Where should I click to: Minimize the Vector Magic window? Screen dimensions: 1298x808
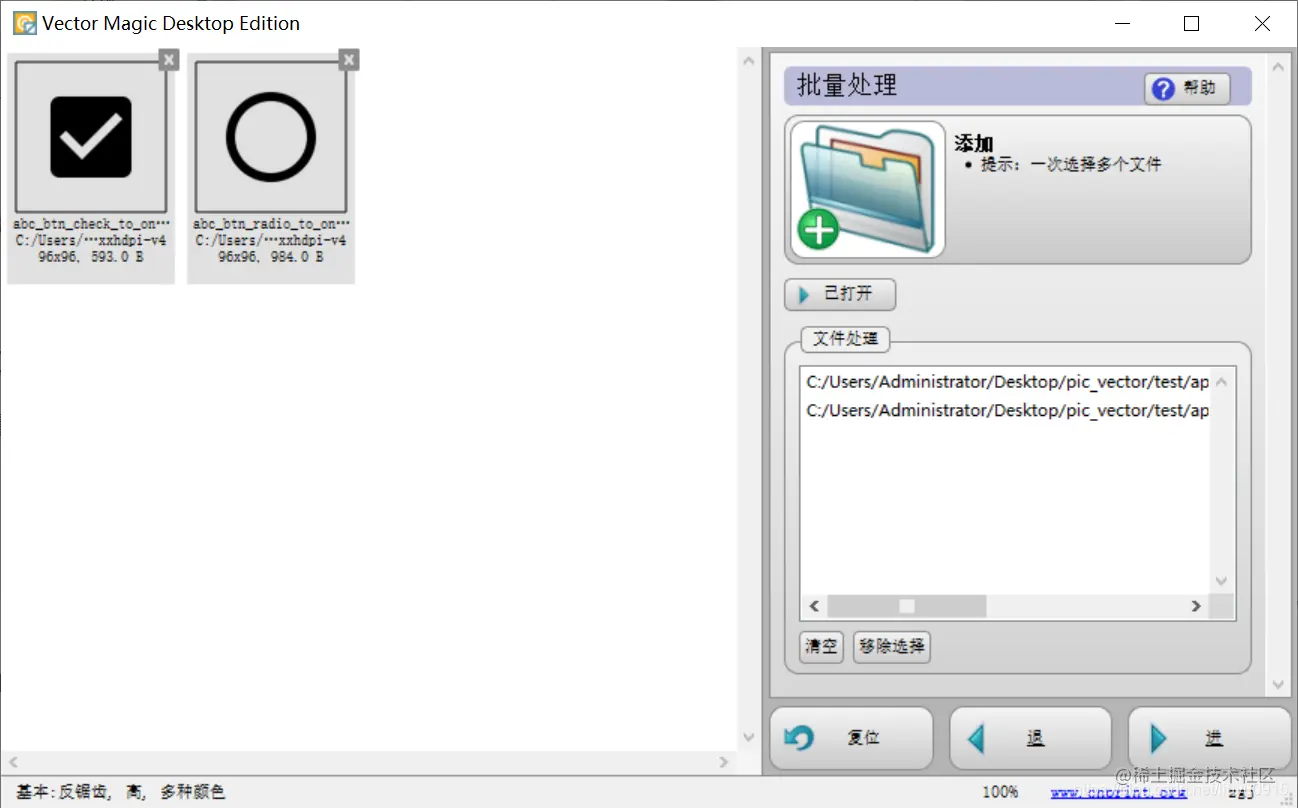click(x=1121, y=23)
